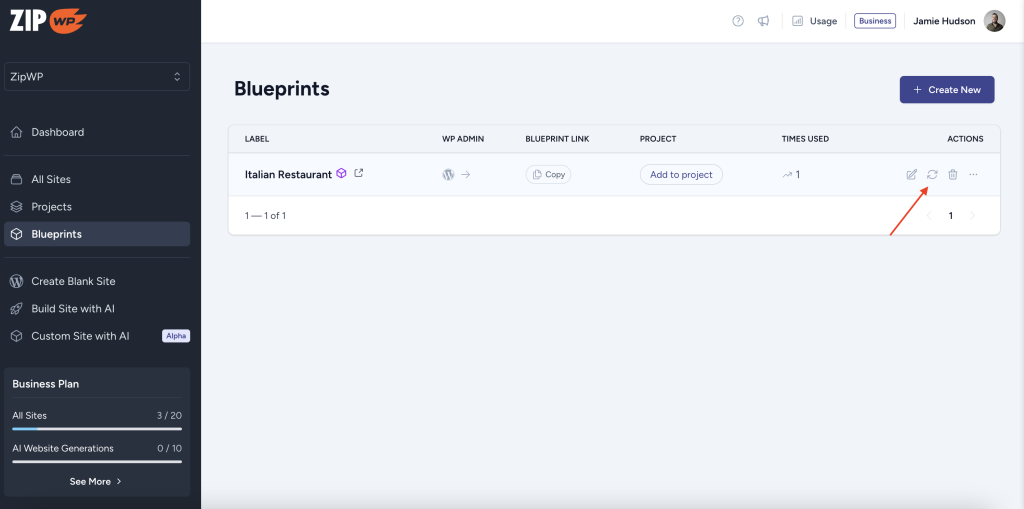The height and width of the screenshot is (509, 1024).
Task: Click the All Sites usage progress bar
Action: [x=96, y=429]
